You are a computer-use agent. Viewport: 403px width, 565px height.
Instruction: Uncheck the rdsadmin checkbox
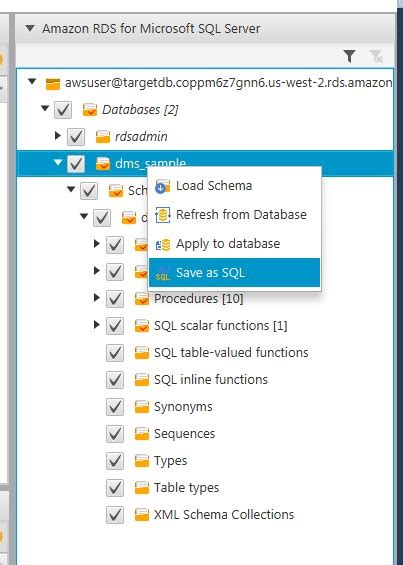76,137
